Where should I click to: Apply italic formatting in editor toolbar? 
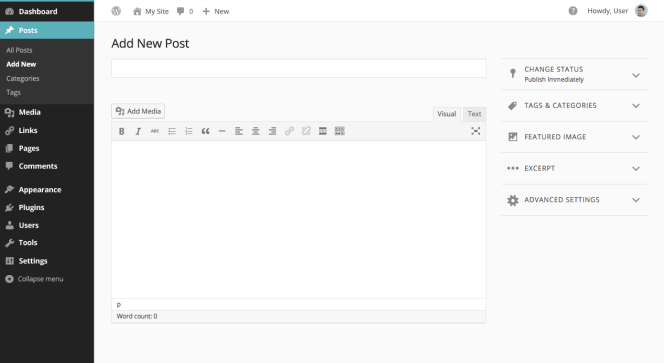[x=138, y=131]
